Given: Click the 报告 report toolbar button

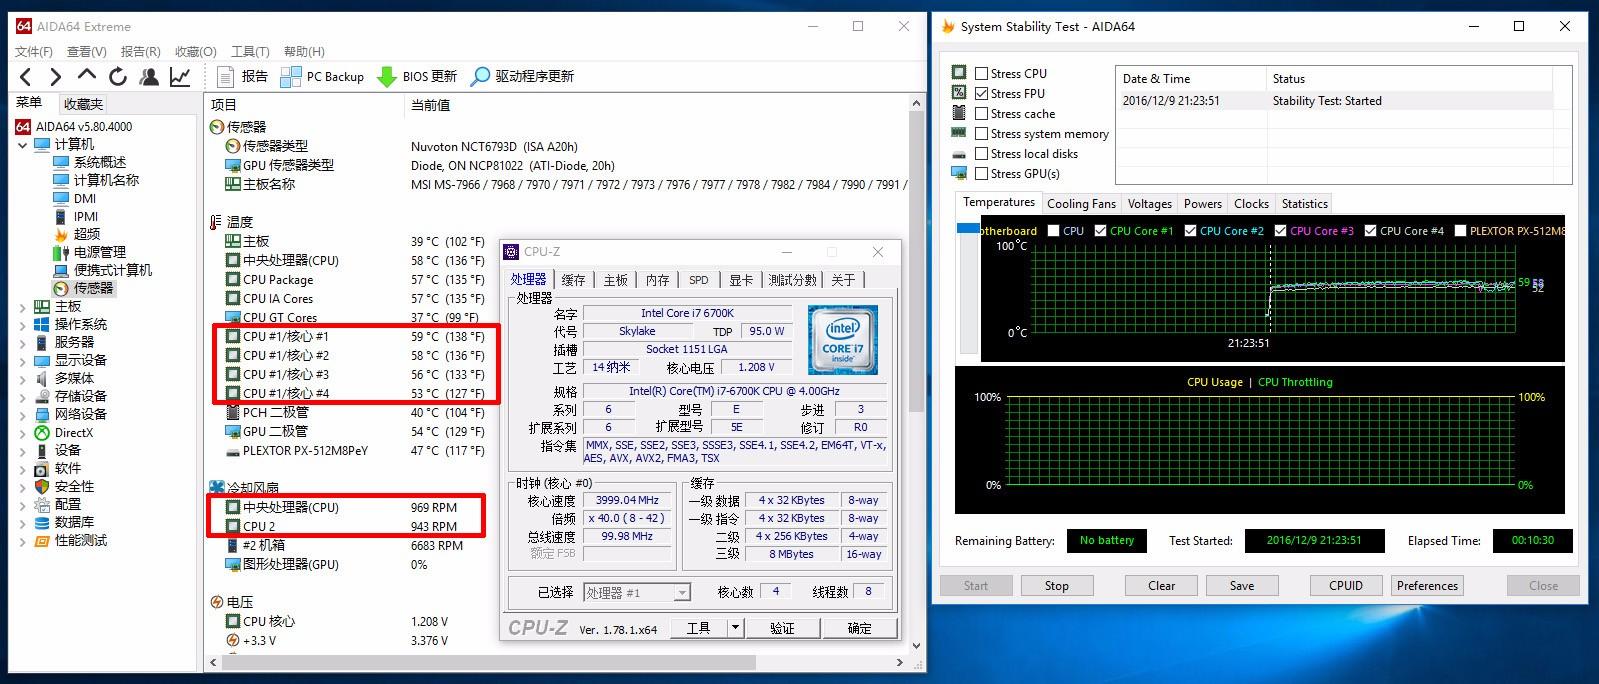Looking at the screenshot, I should pyautogui.click(x=241, y=76).
